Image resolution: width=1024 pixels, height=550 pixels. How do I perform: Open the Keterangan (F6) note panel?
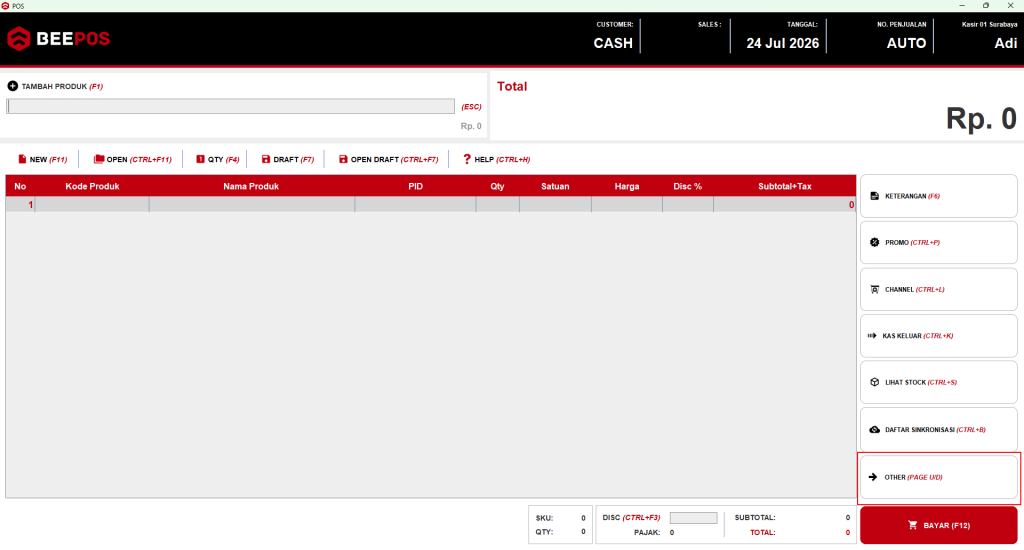pos(938,196)
